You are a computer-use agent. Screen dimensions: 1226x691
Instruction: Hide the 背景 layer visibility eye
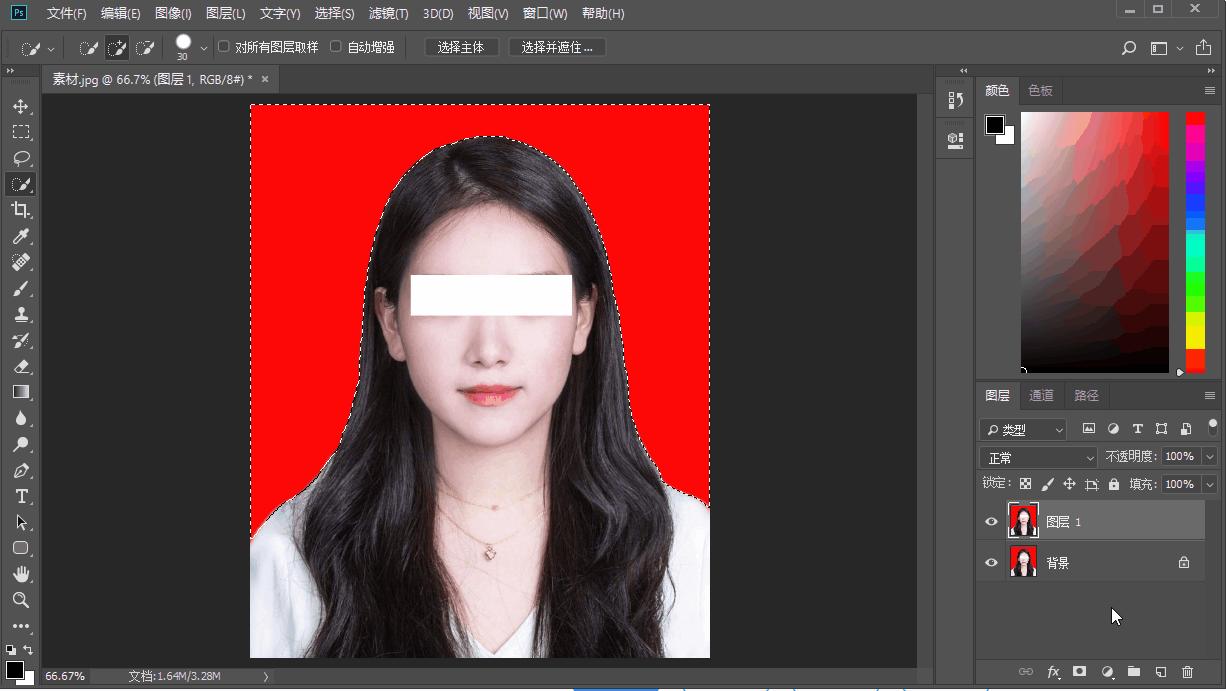coord(990,562)
